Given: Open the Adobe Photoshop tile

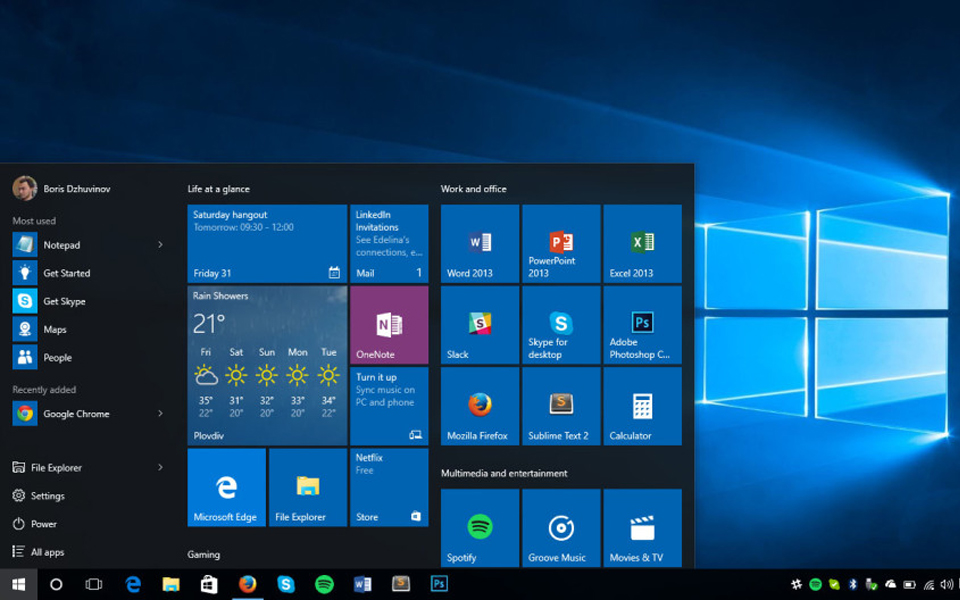Looking at the screenshot, I should [x=642, y=325].
